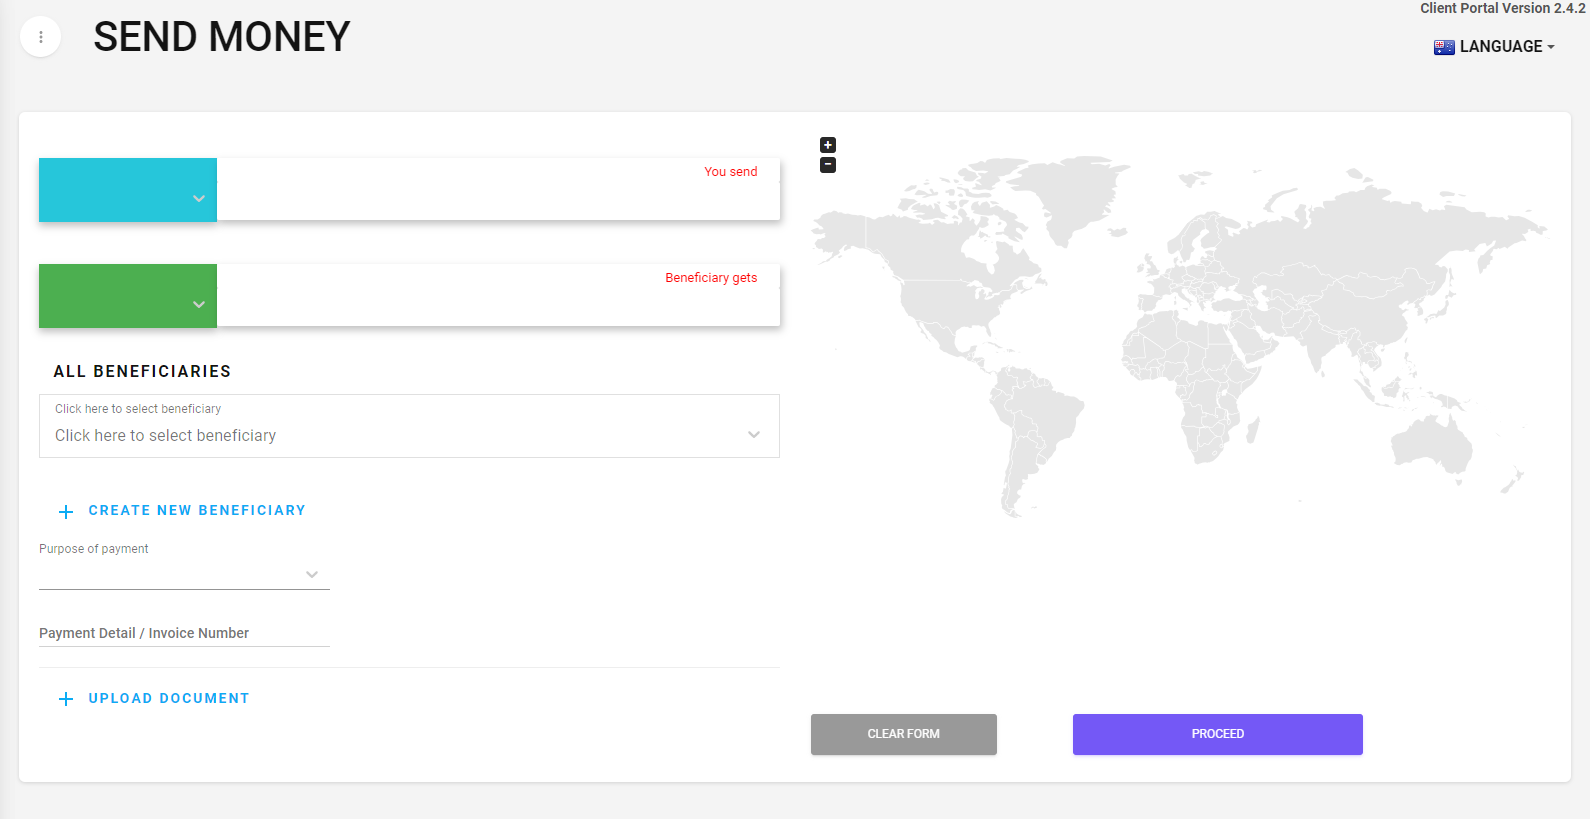This screenshot has height=819, width=1590.
Task: Click the Create New Beneficiary link text
Action: (x=197, y=511)
